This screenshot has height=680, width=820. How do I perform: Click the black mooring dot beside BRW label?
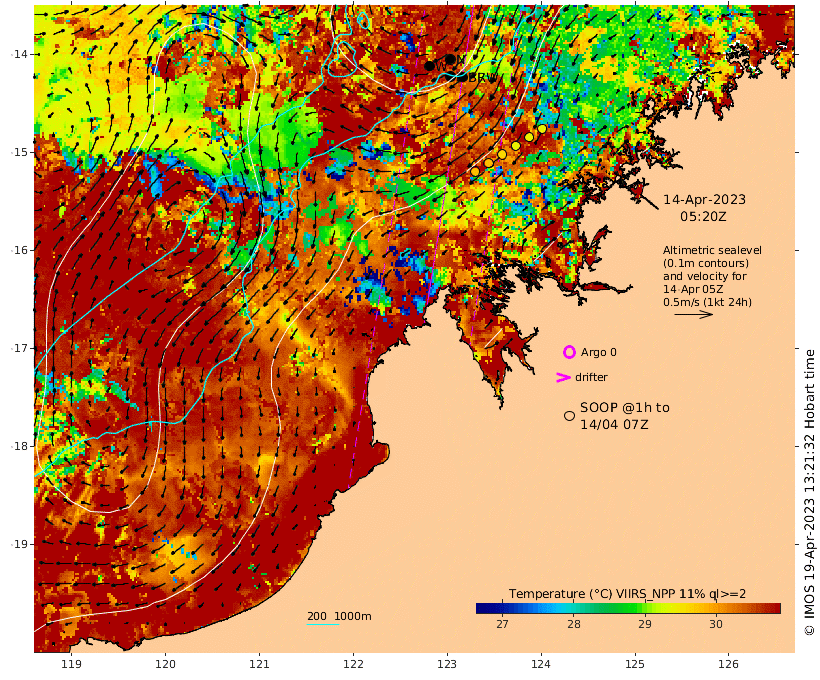(x=463, y=77)
